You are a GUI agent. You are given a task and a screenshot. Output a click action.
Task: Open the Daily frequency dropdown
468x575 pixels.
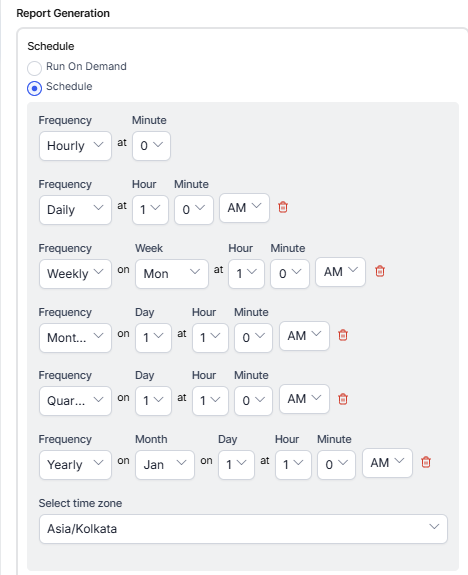[x=75, y=210]
